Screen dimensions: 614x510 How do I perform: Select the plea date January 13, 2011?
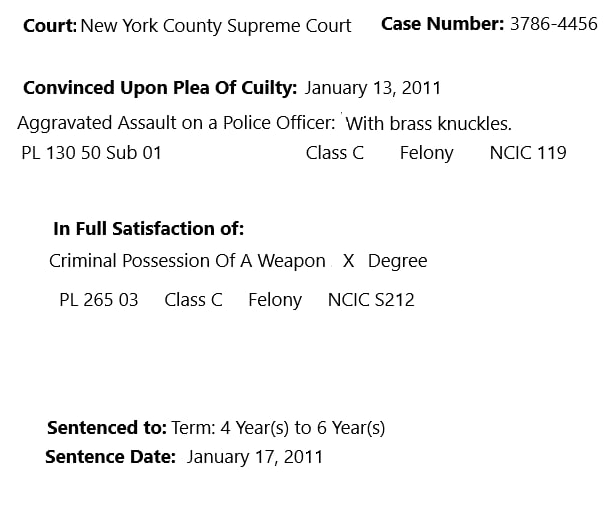(x=373, y=88)
